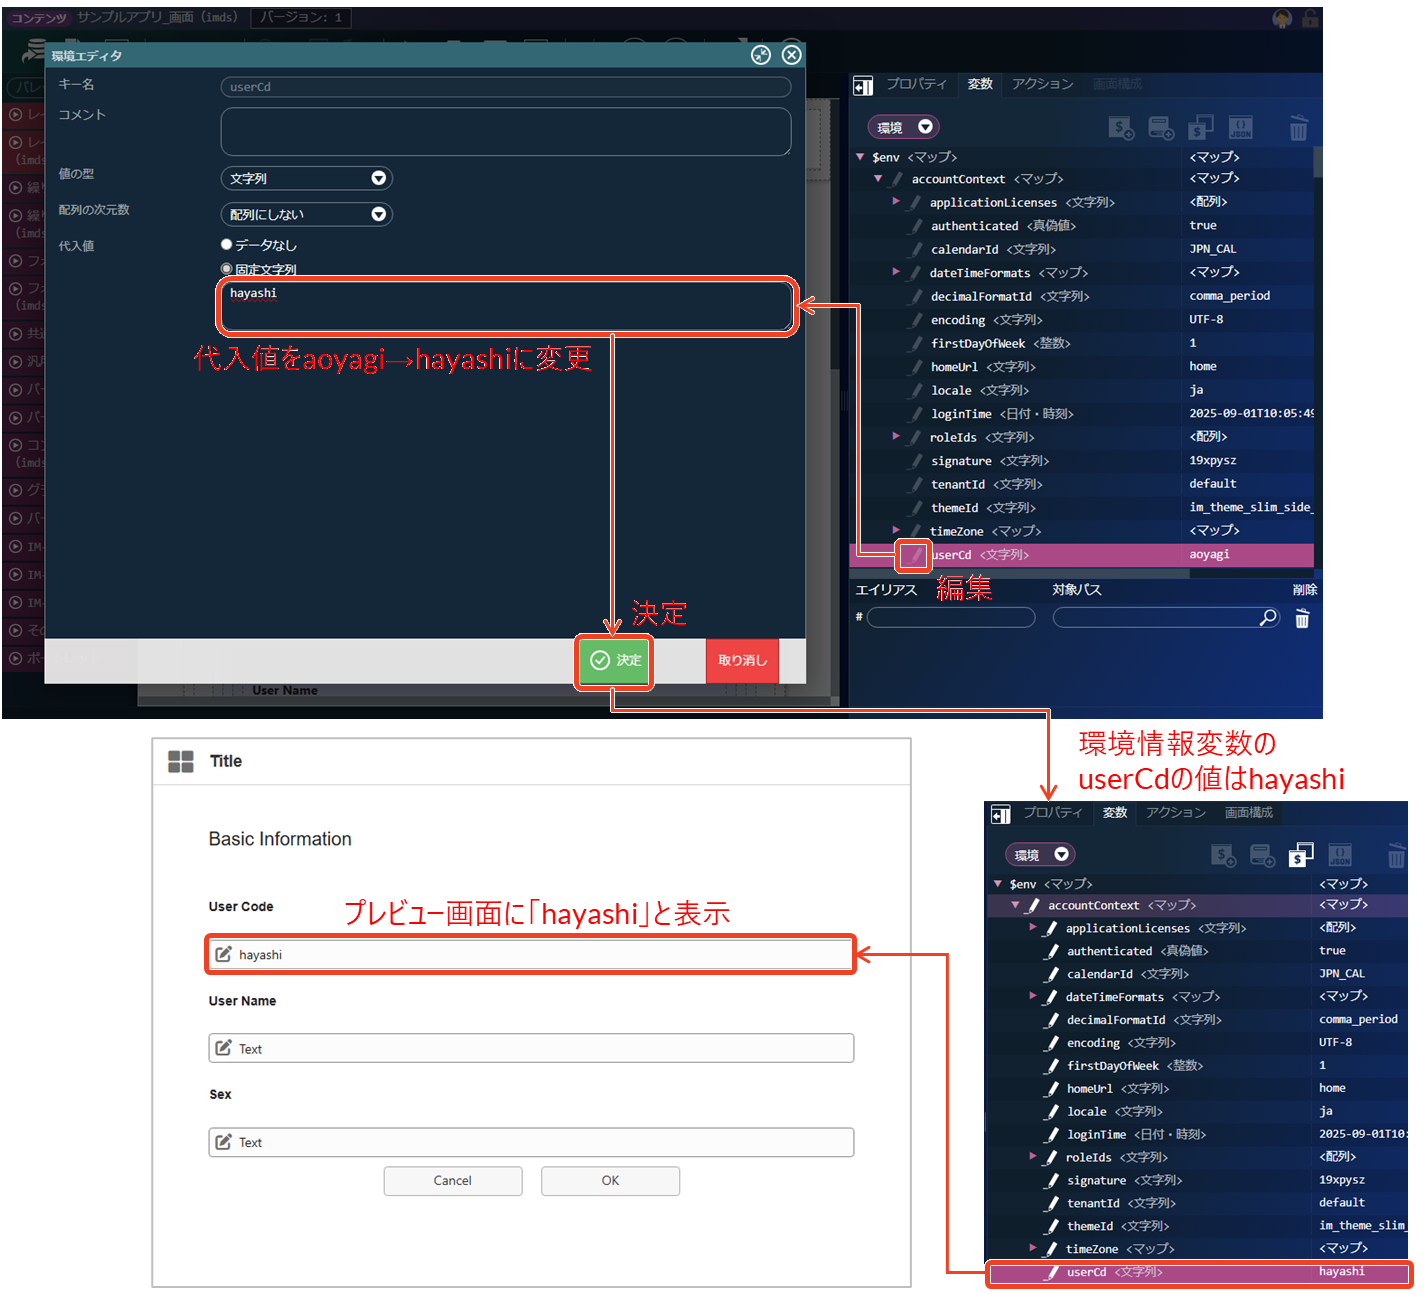The height and width of the screenshot is (1294, 1425).
Task: Open the 配列にしない array dimension dropdown
Action: 306,215
